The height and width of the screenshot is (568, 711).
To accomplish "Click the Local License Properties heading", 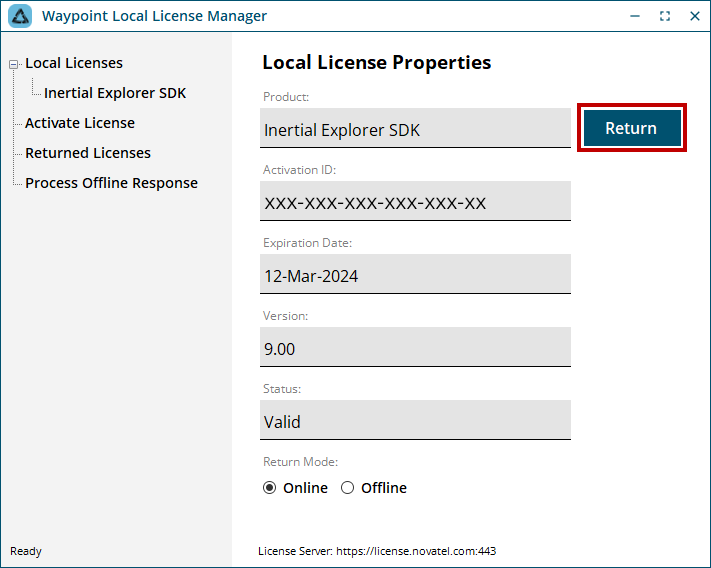I will (376, 62).
